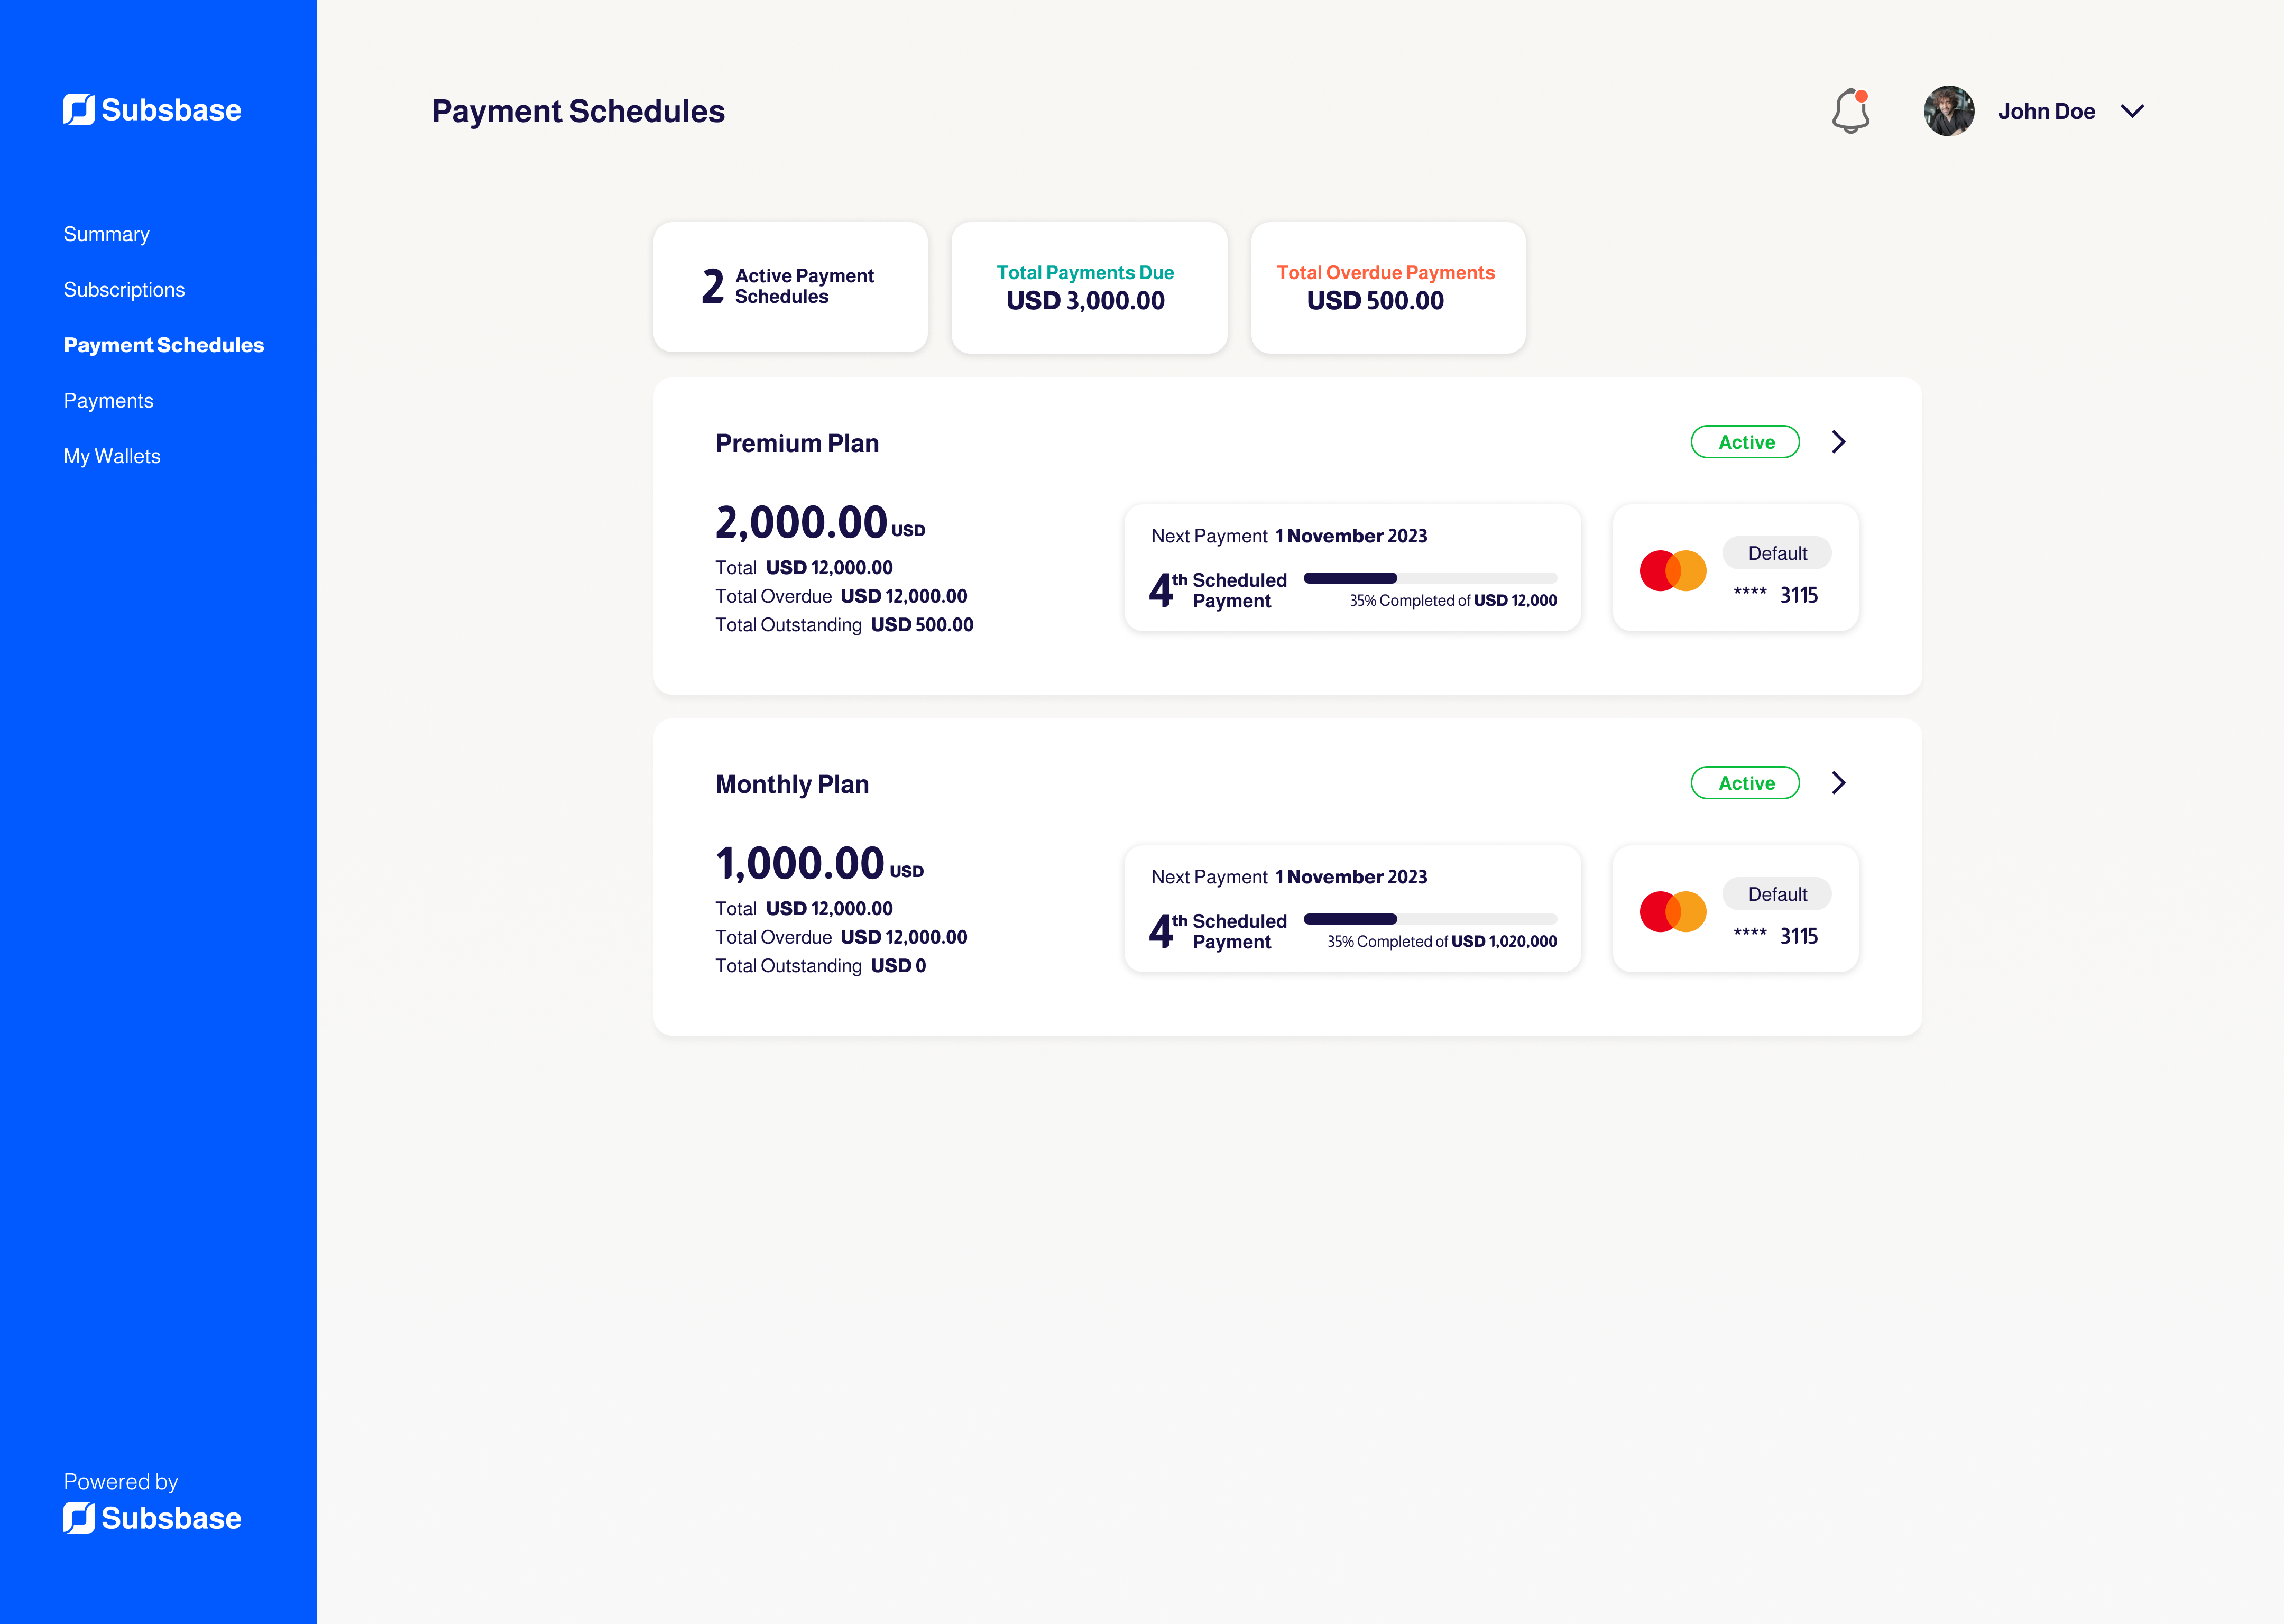Screen dimensions: 2284x1624
Task: Select the Total Overdue Payments card
Action: coord(1388,287)
